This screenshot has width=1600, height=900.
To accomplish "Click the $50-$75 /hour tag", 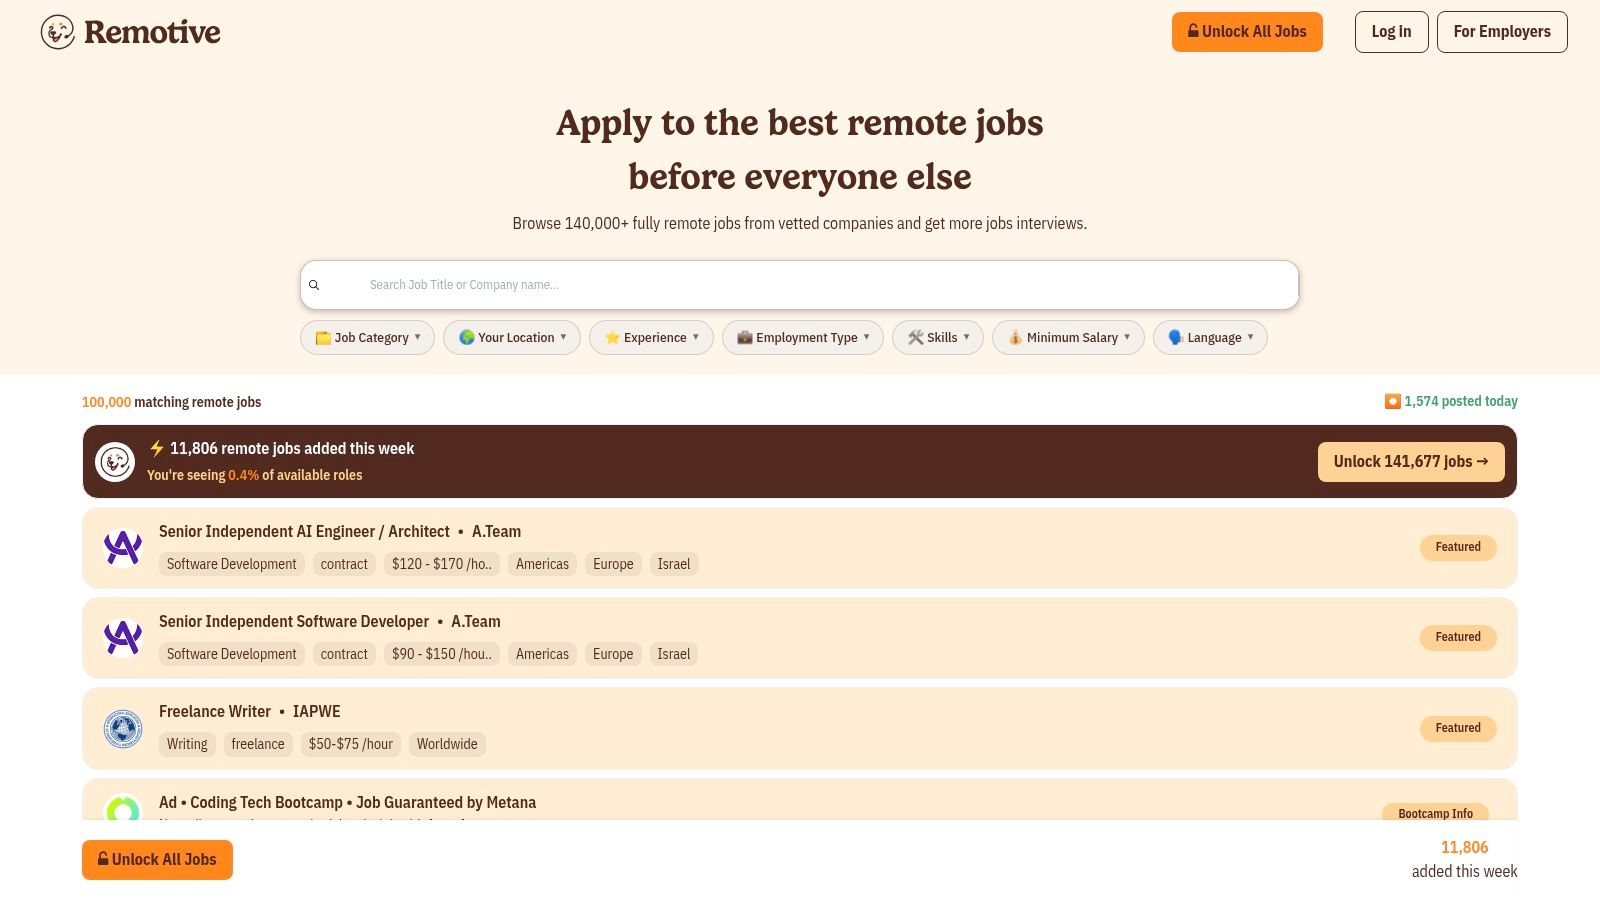I will pos(351,744).
